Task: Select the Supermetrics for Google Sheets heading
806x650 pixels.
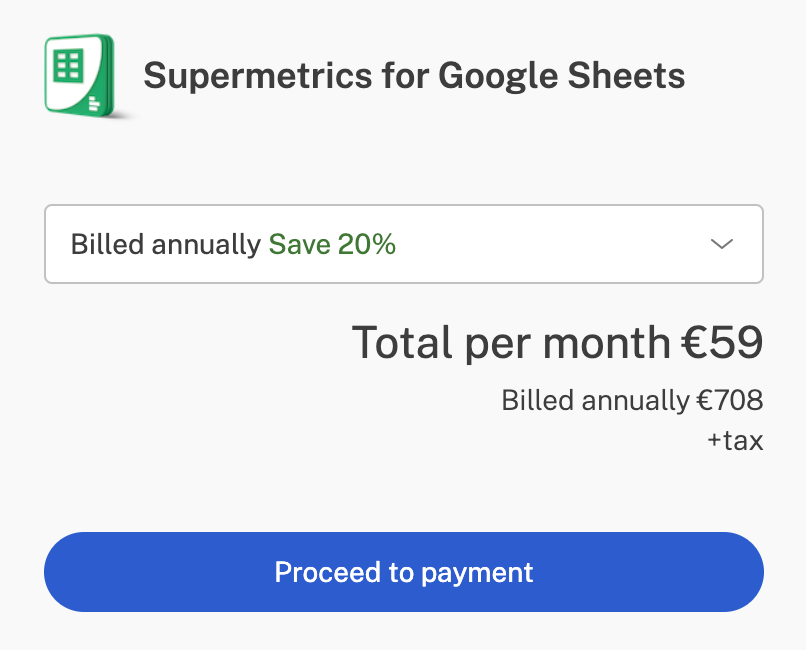Action: pyautogui.click(x=414, y=76)
